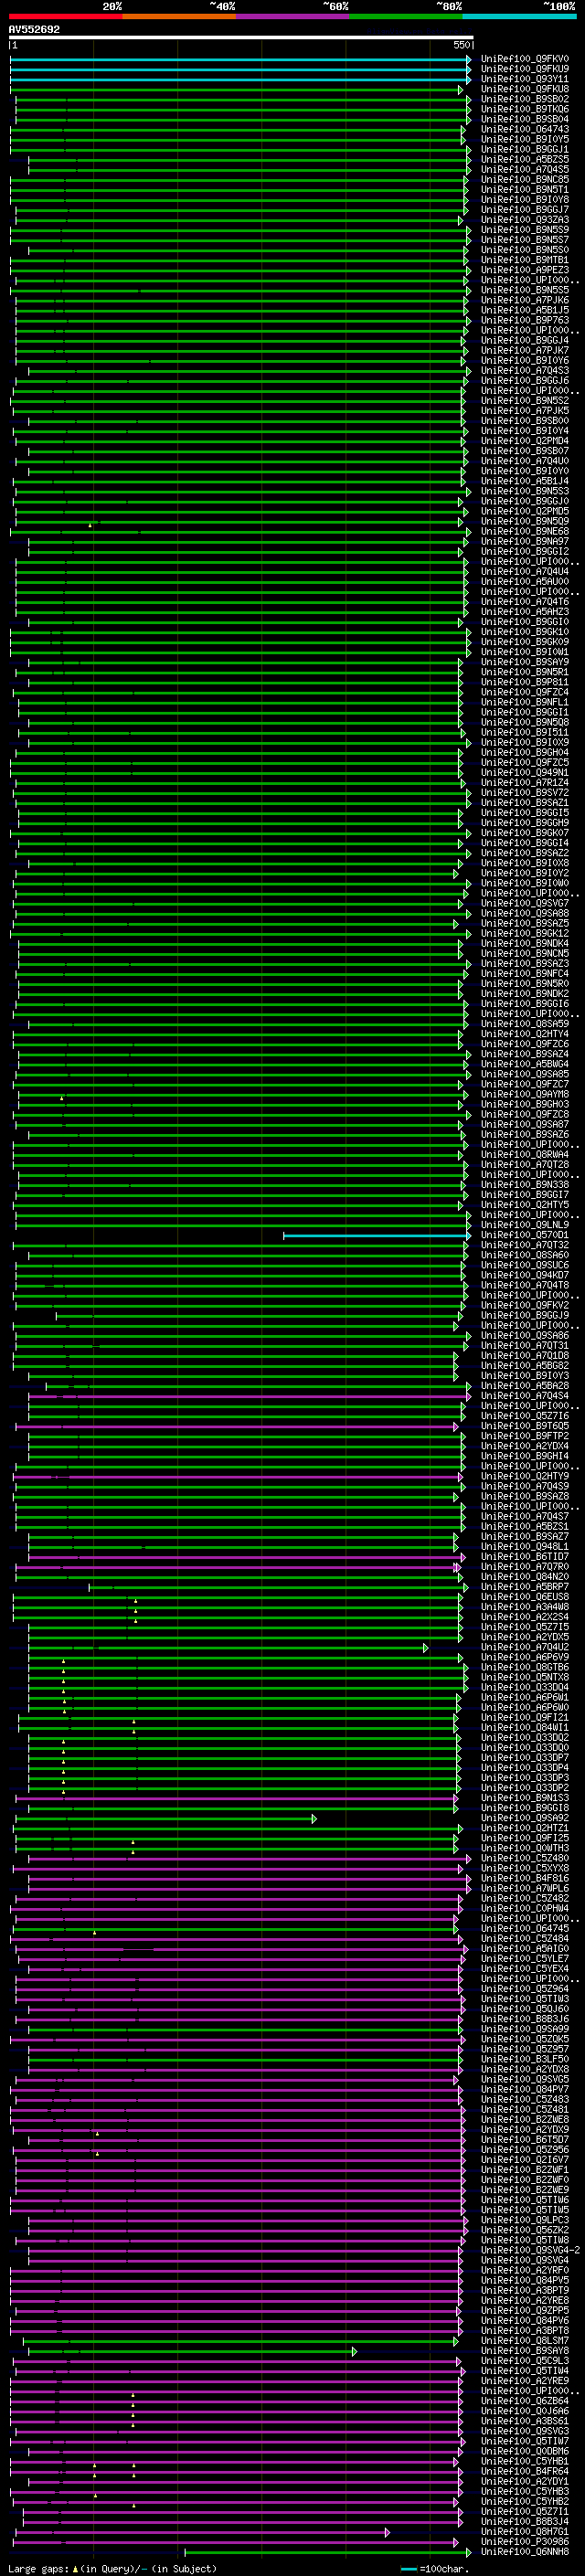
Task: Click the white query sequence ruler bar
Action: pos(241,38)
